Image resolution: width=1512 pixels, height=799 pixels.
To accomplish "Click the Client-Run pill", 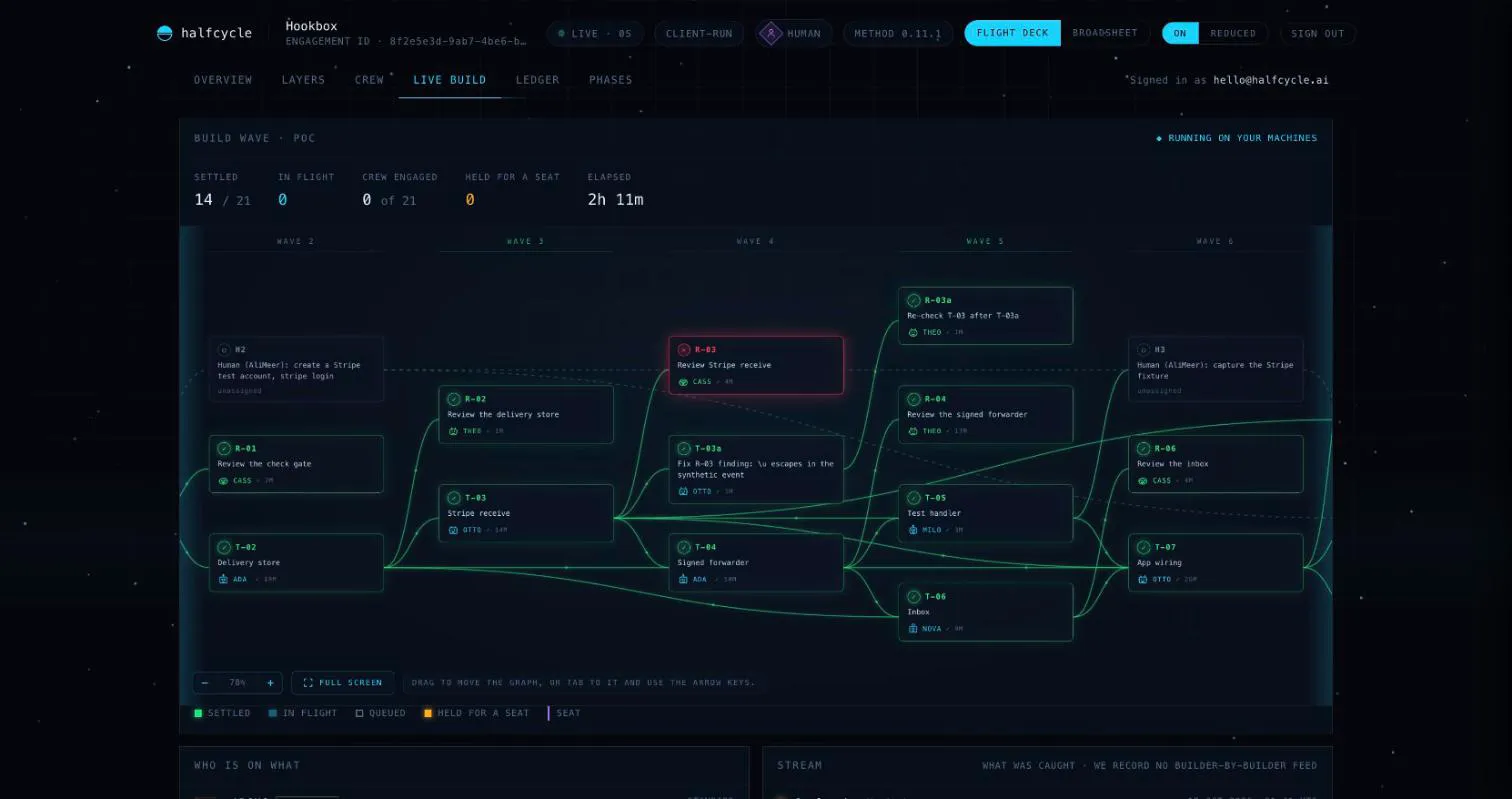I will pos(700,33).
